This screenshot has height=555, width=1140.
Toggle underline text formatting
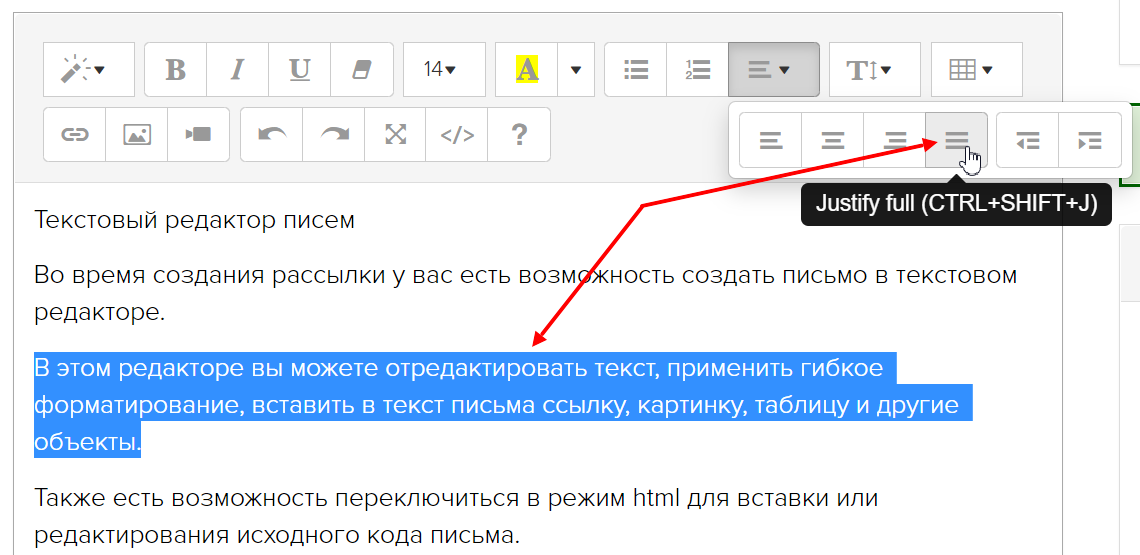pos(299,69)
